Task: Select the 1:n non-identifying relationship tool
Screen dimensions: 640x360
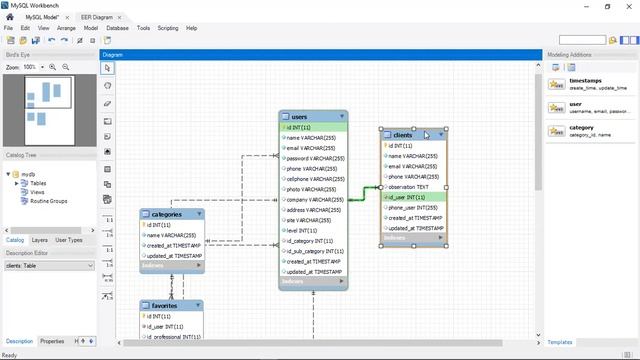Action: [107, 233]
